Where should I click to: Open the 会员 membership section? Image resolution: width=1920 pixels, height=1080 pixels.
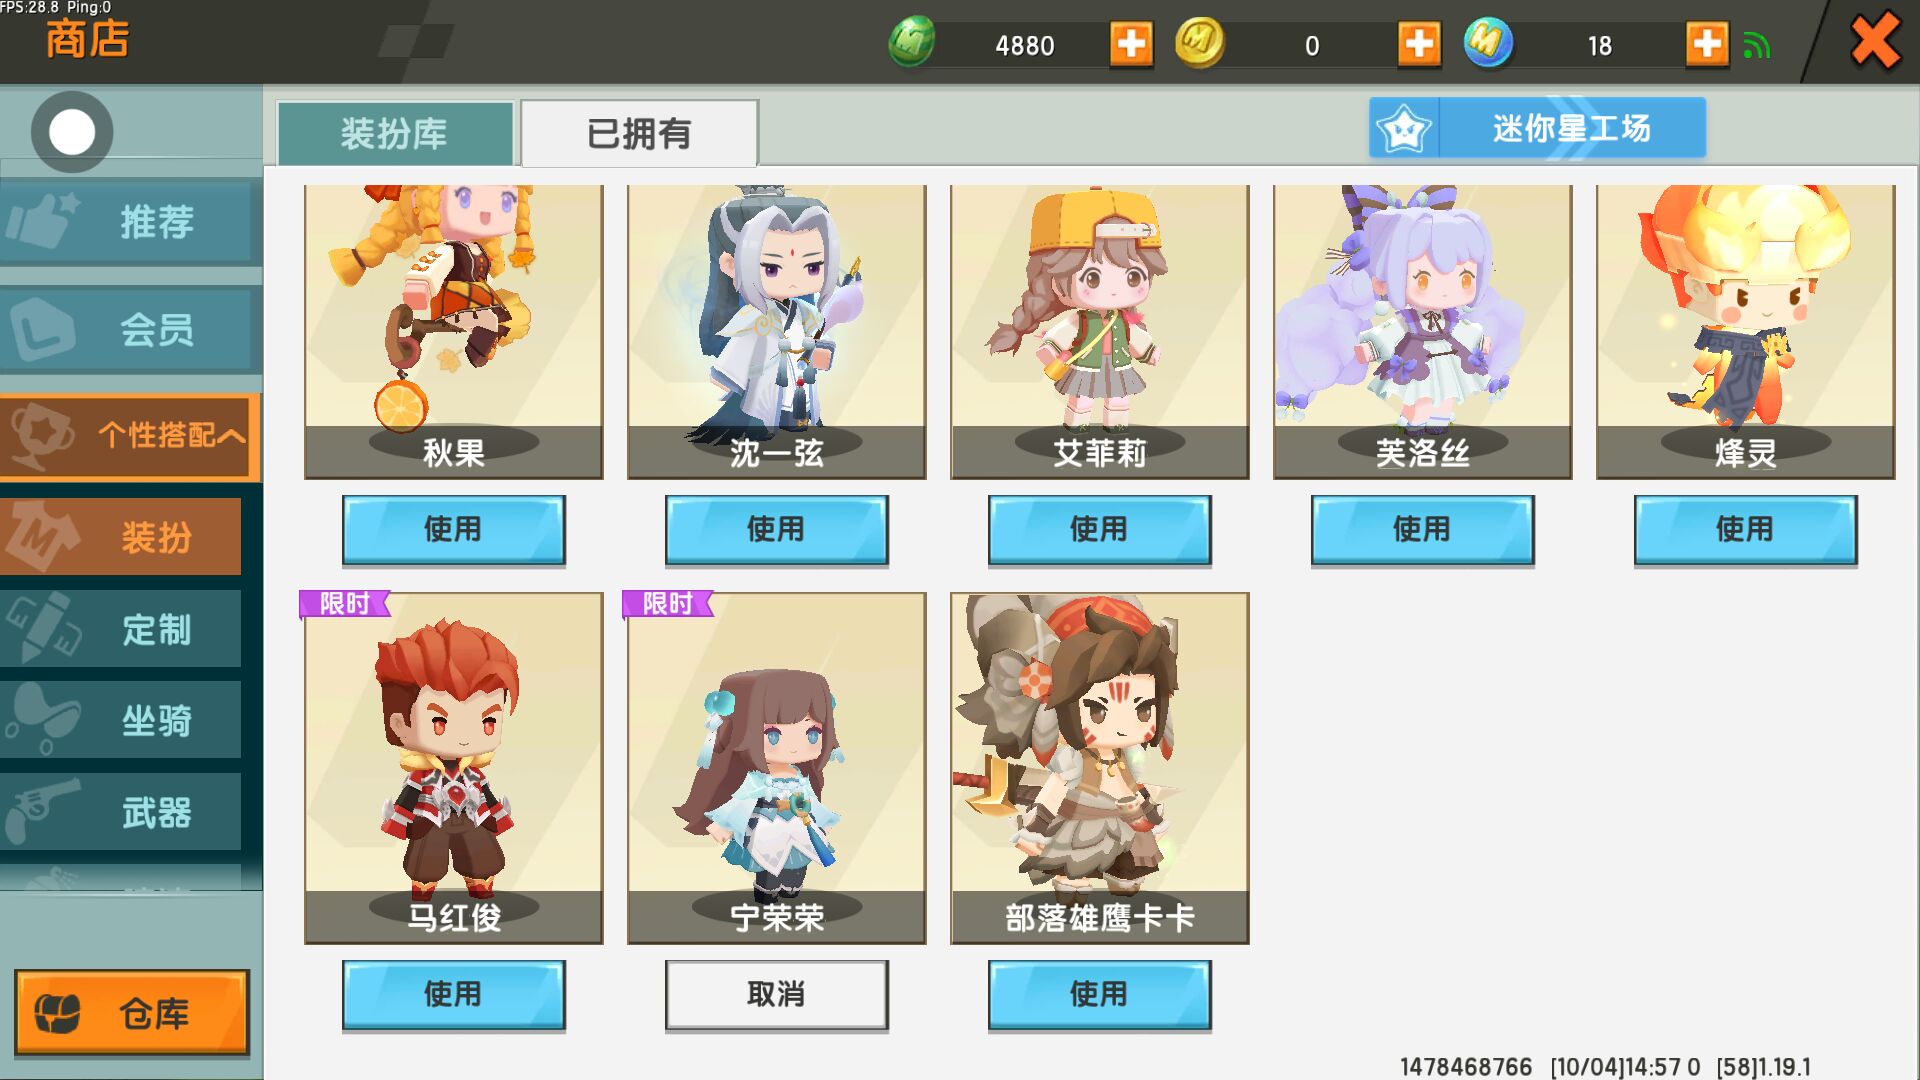130,329
